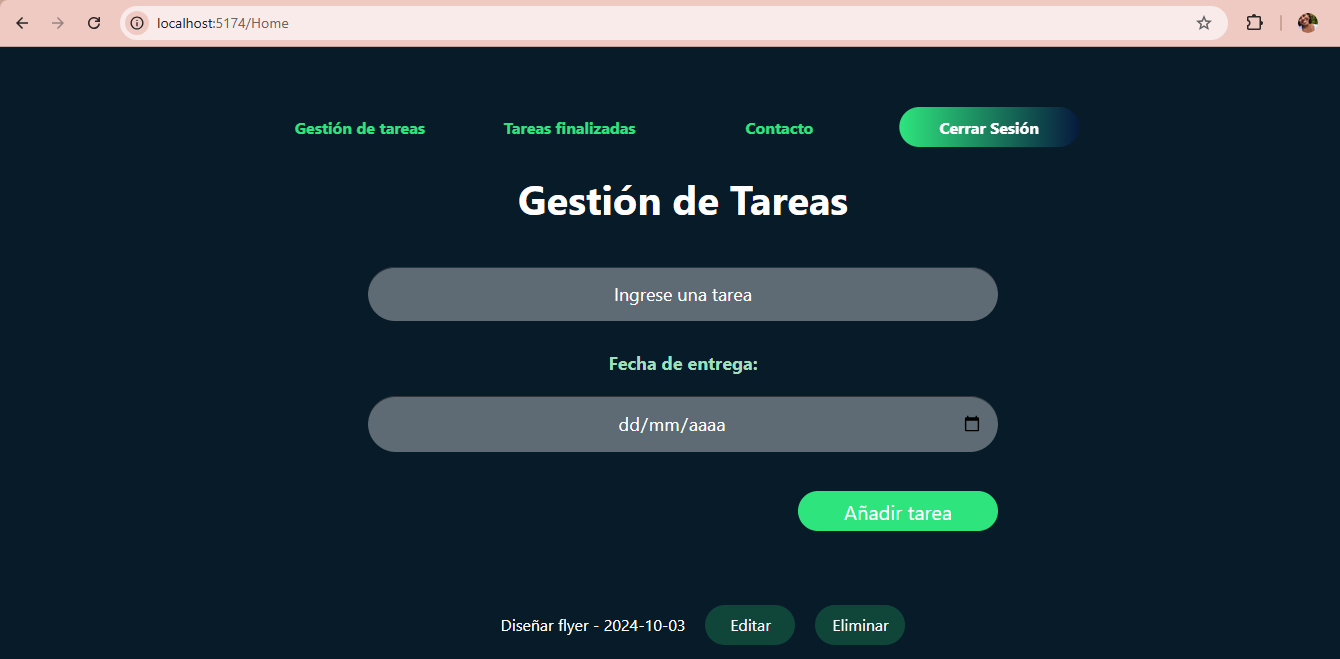
Task: Open the site information icon in address bar
Action: click(136, 22)
